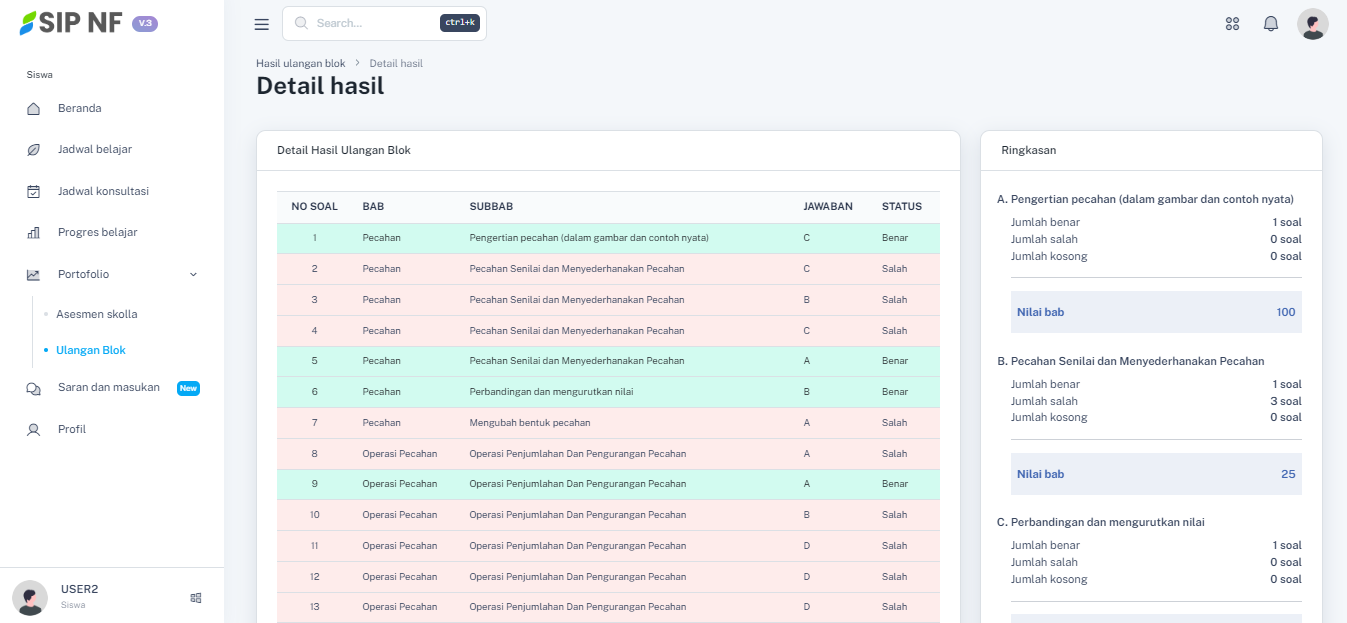Image resolution: width=1347 pixels, height=623 pixels.
Task: Click the USER2 avatar in sidebar footer
Action: pos(30,598)
